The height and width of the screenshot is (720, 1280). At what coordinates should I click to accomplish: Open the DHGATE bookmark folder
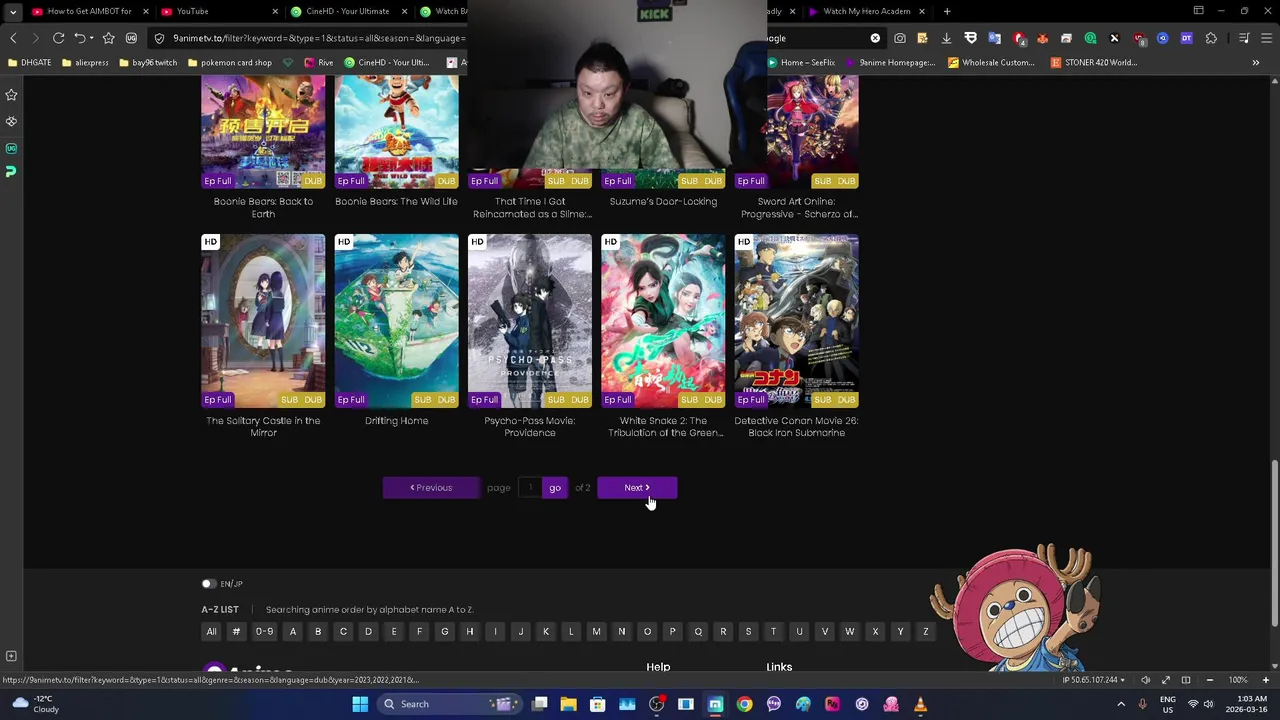click(28, 62)
